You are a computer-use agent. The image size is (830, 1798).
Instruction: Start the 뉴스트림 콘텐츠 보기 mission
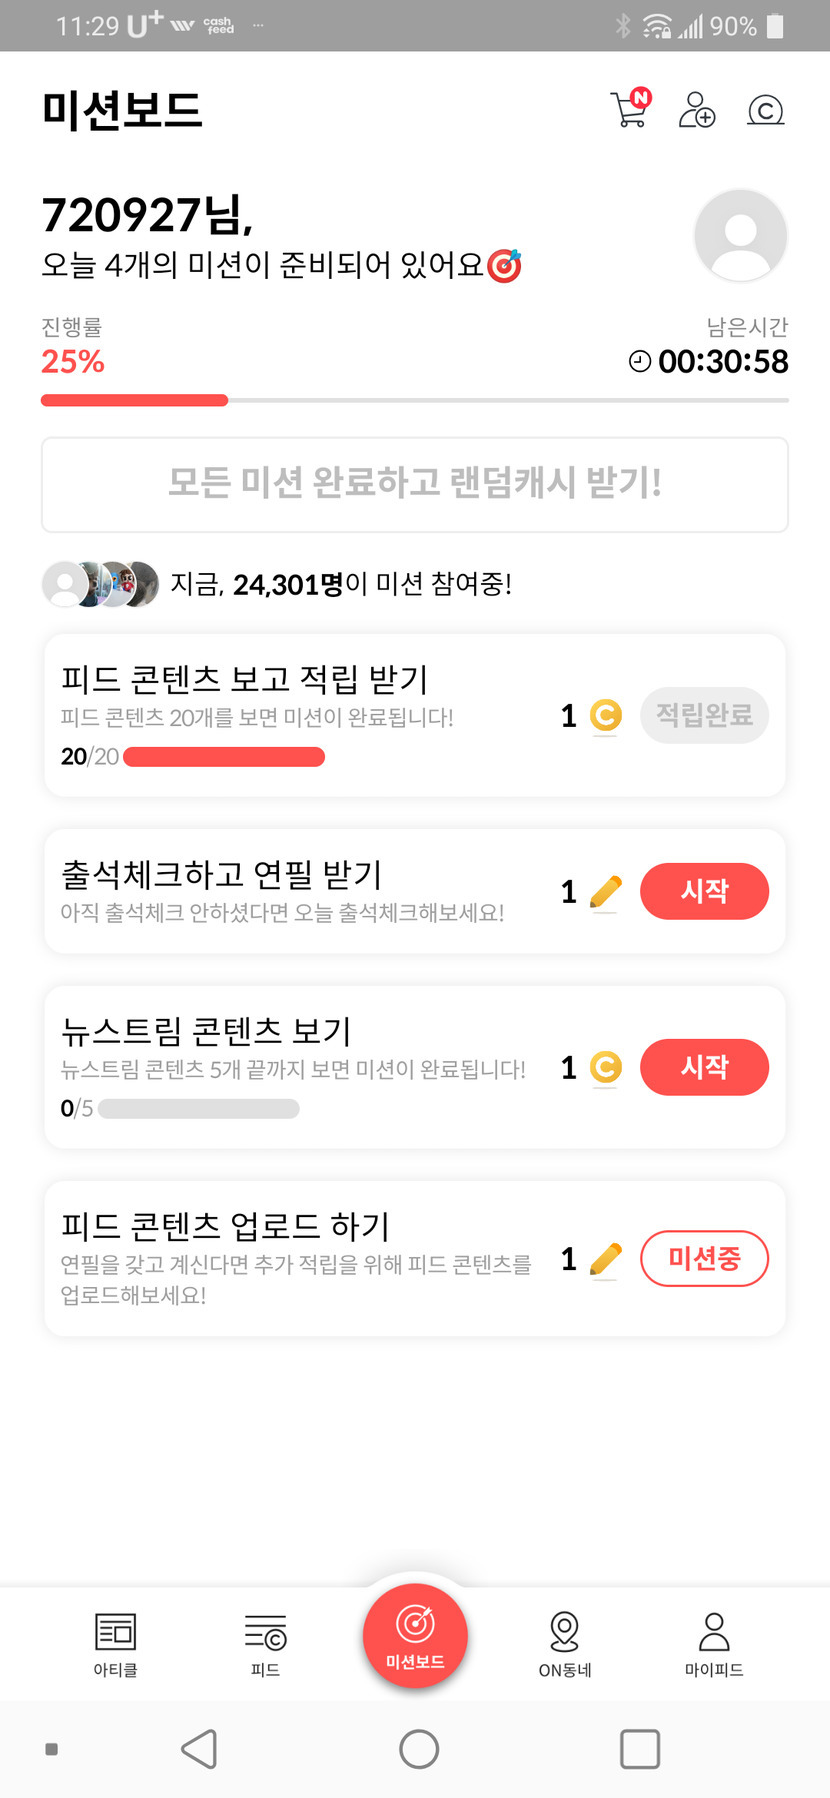tap(704, 1067)
